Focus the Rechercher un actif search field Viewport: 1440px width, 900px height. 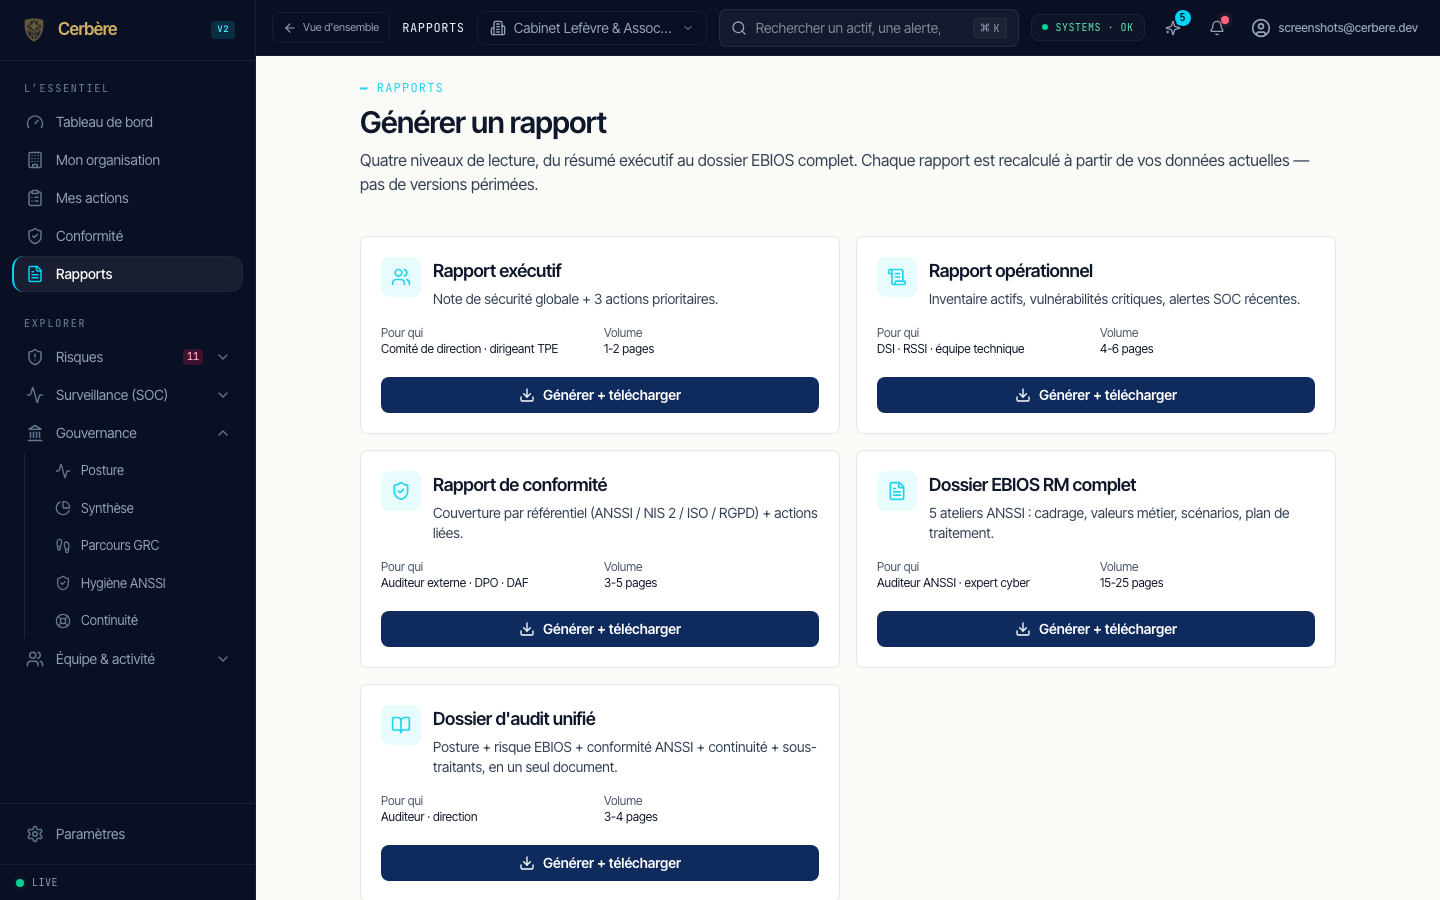point(868,28)
